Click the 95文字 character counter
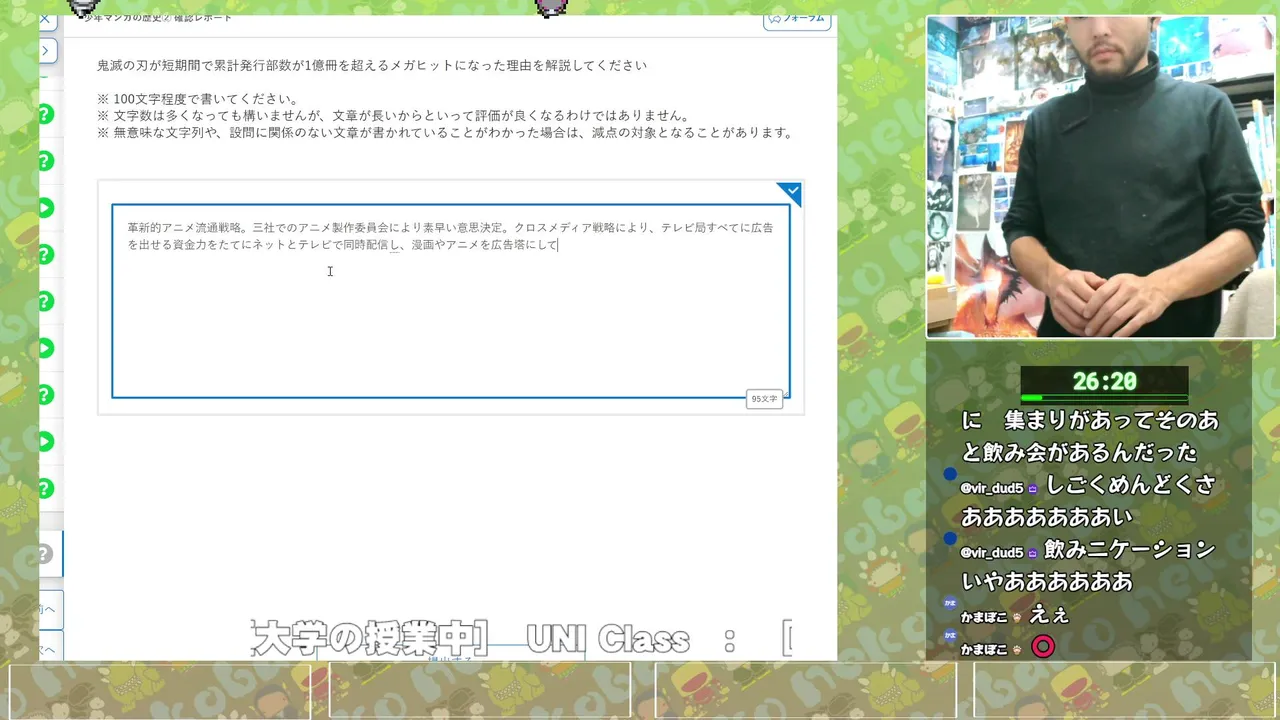1280x720 pixels. tap(764, 399)
